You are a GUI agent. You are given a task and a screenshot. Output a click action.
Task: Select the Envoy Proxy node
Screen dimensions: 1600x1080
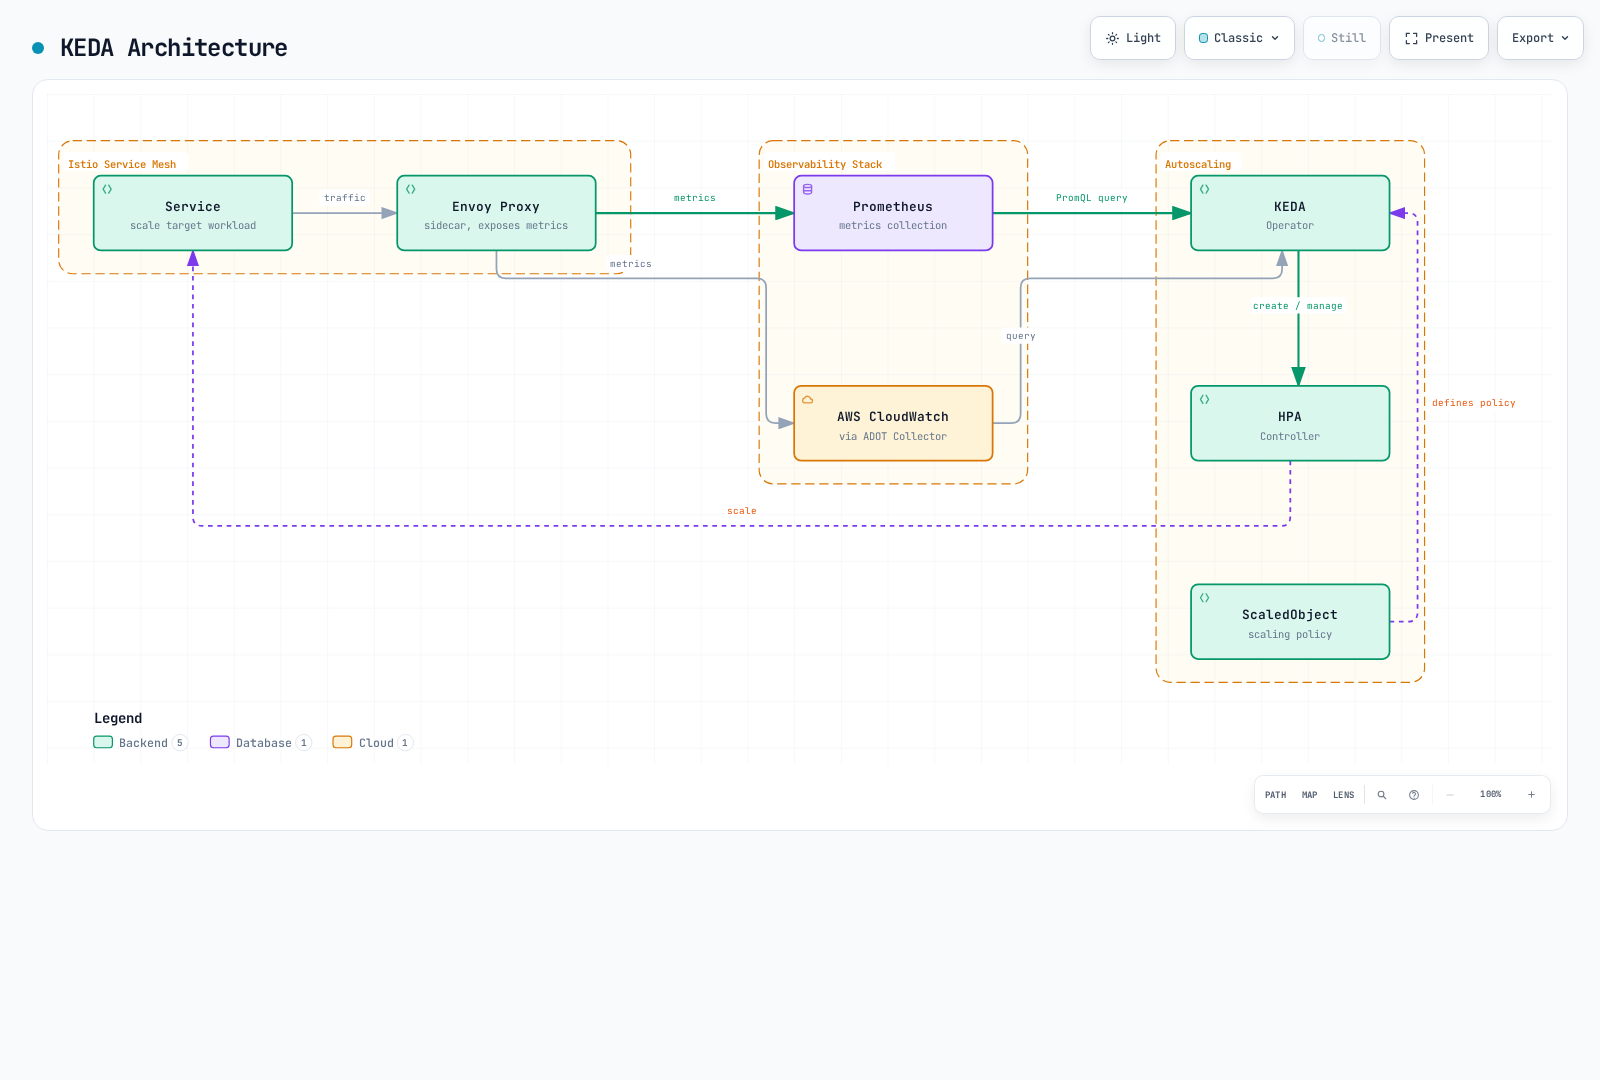click(496, 213)
